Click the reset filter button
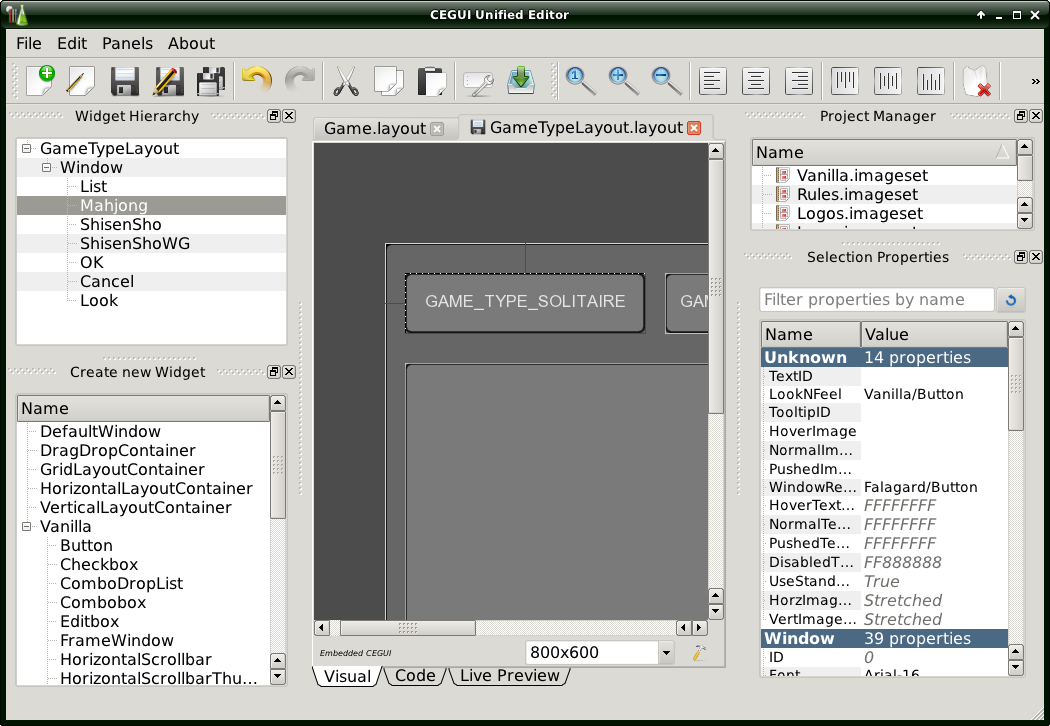 click(x=1011, y=300)
